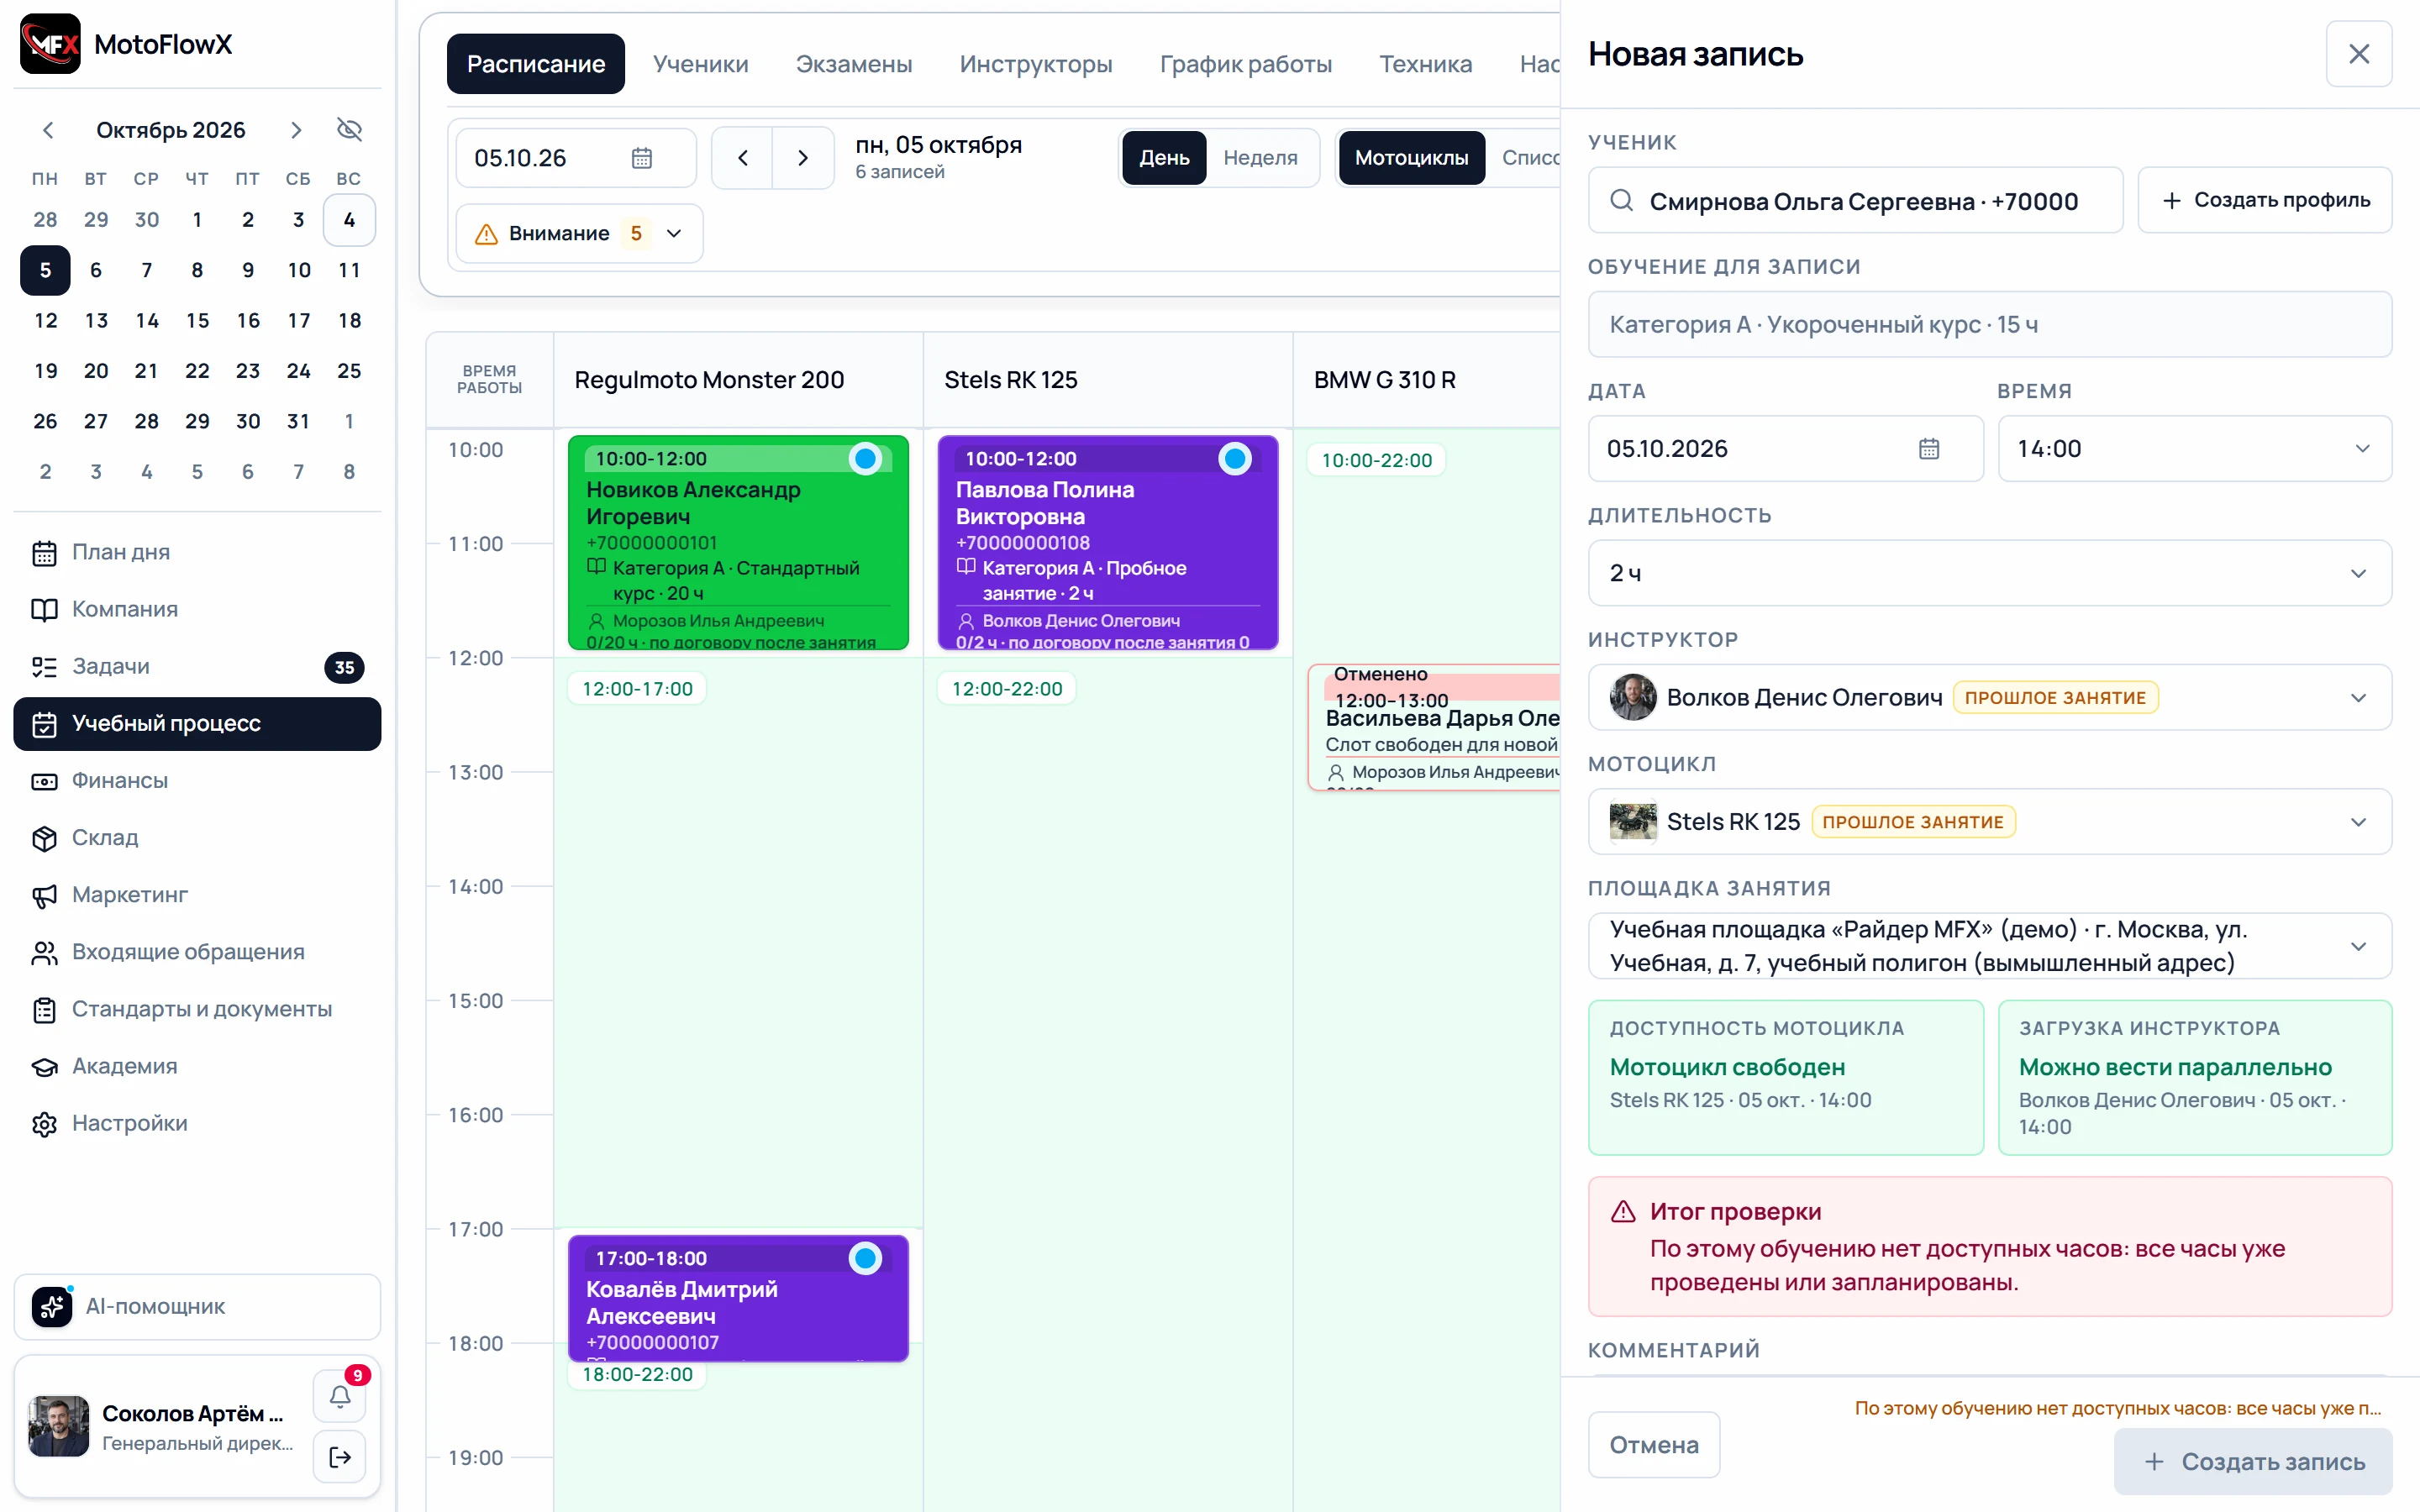Open the Длительность 2 ч dropdown
Screen dimensions: 2420x1512
1989,573
